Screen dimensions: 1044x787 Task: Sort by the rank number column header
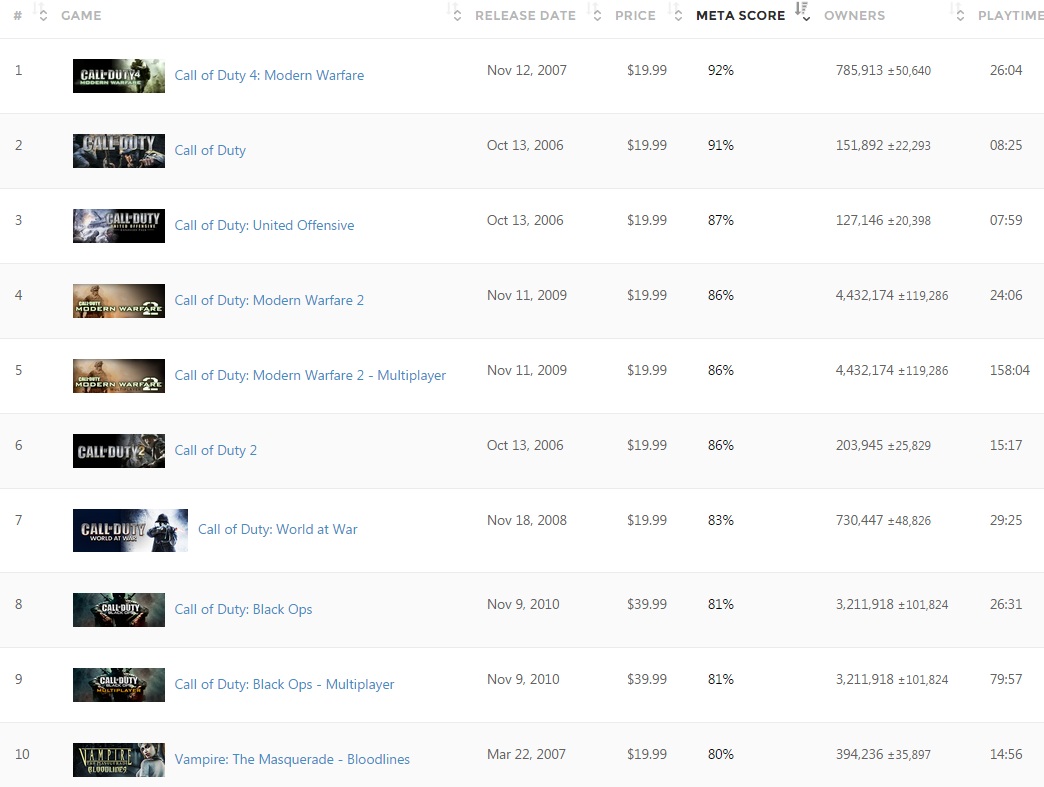pyautogui.click(x=18, y=16)
